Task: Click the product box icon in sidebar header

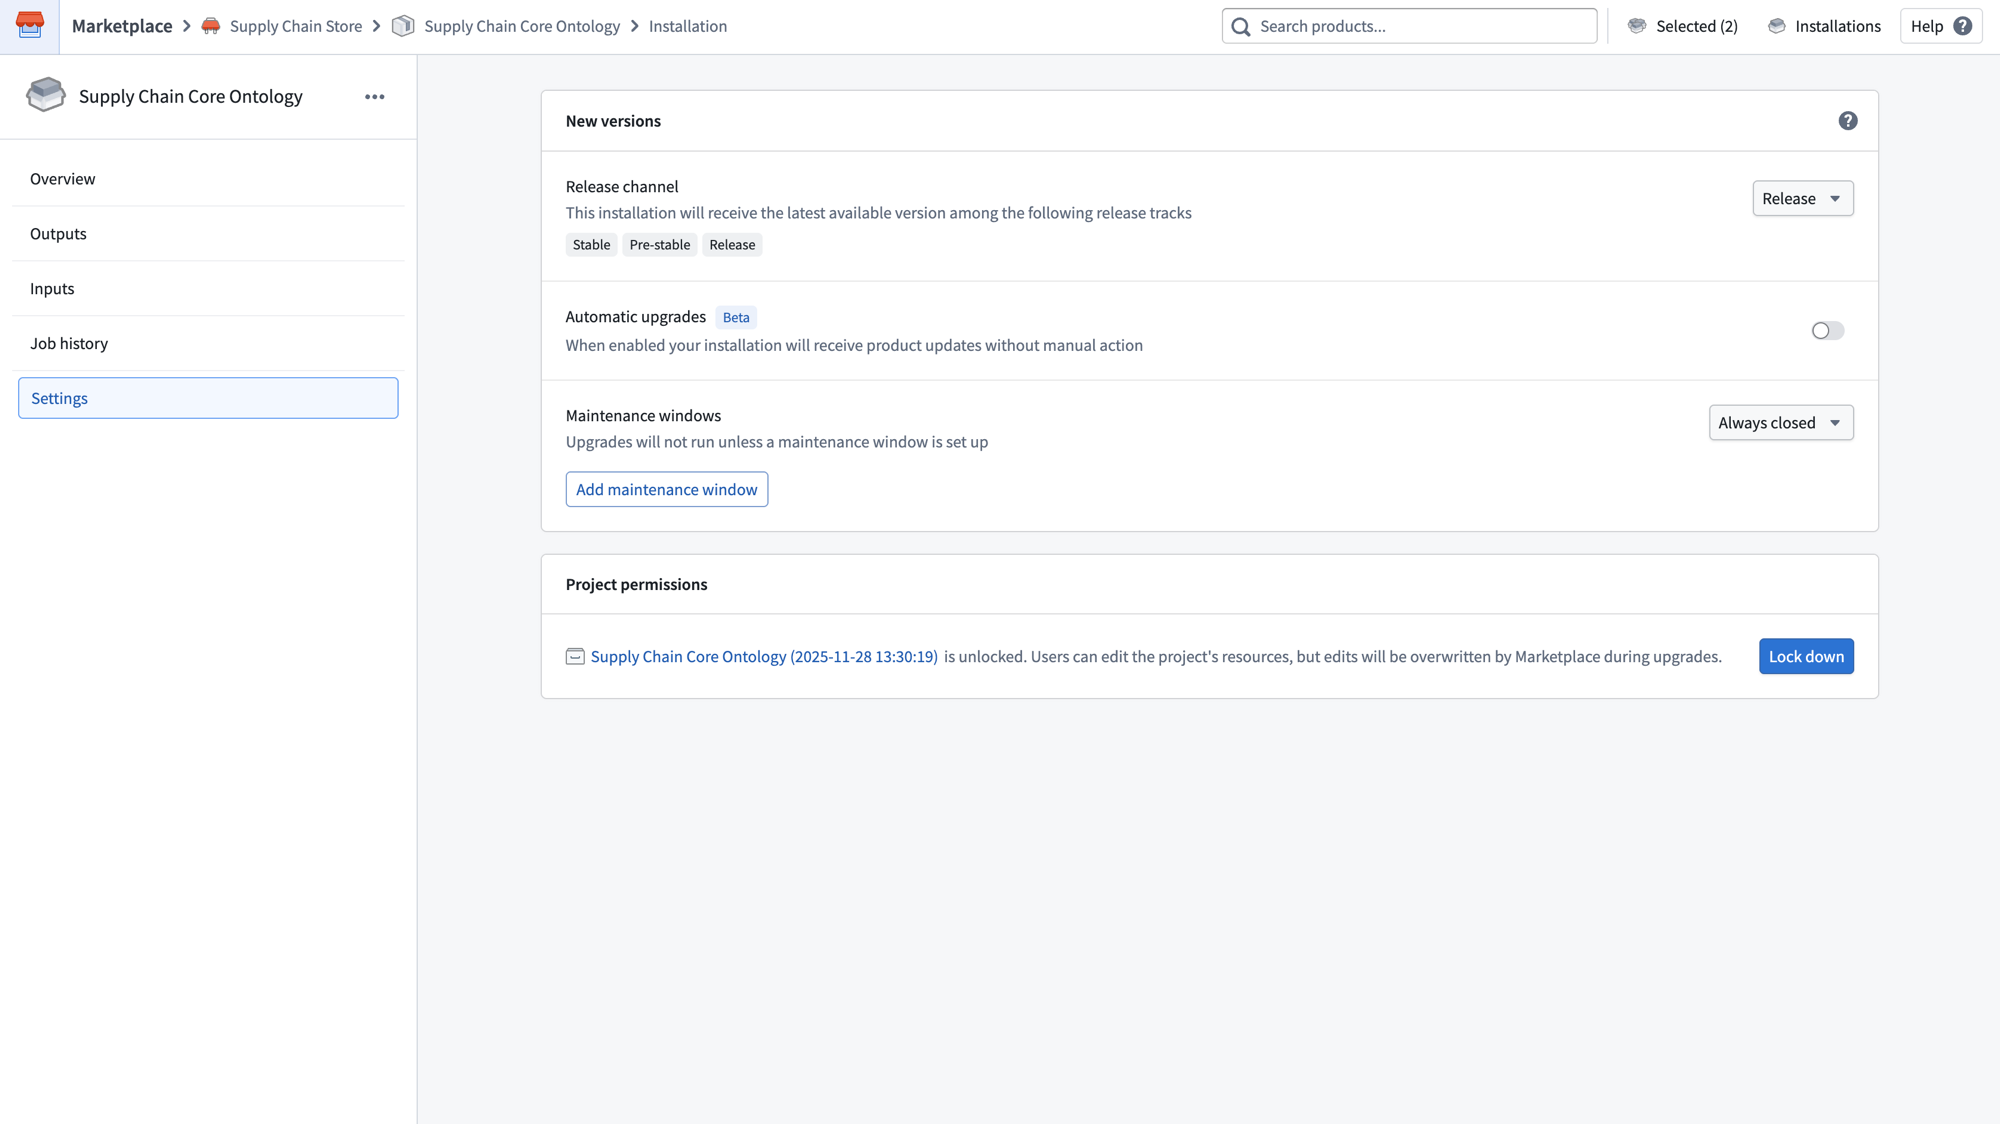Action: click(46, 96)
